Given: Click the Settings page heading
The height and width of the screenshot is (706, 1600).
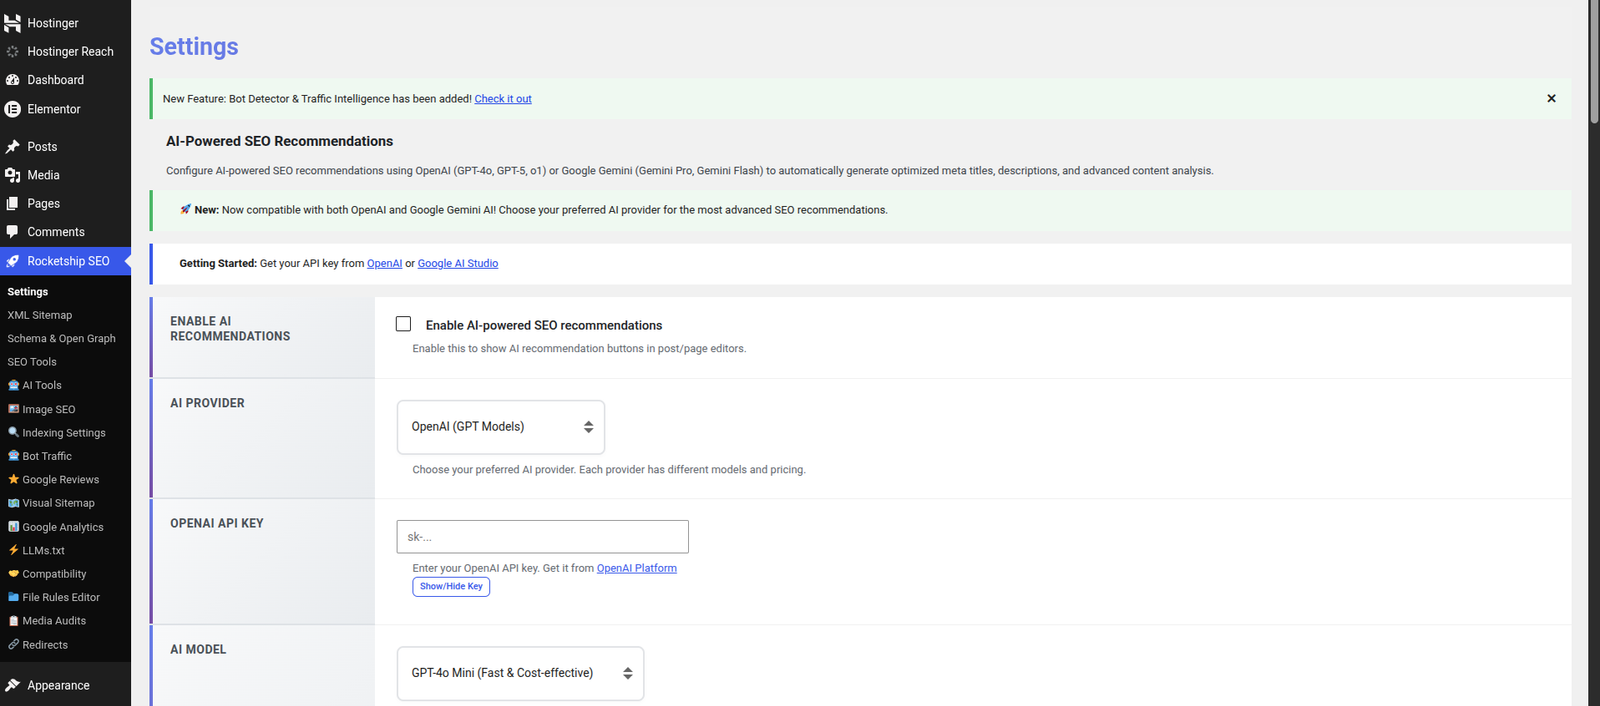Looking at the screenshot, I should point(194,47).
